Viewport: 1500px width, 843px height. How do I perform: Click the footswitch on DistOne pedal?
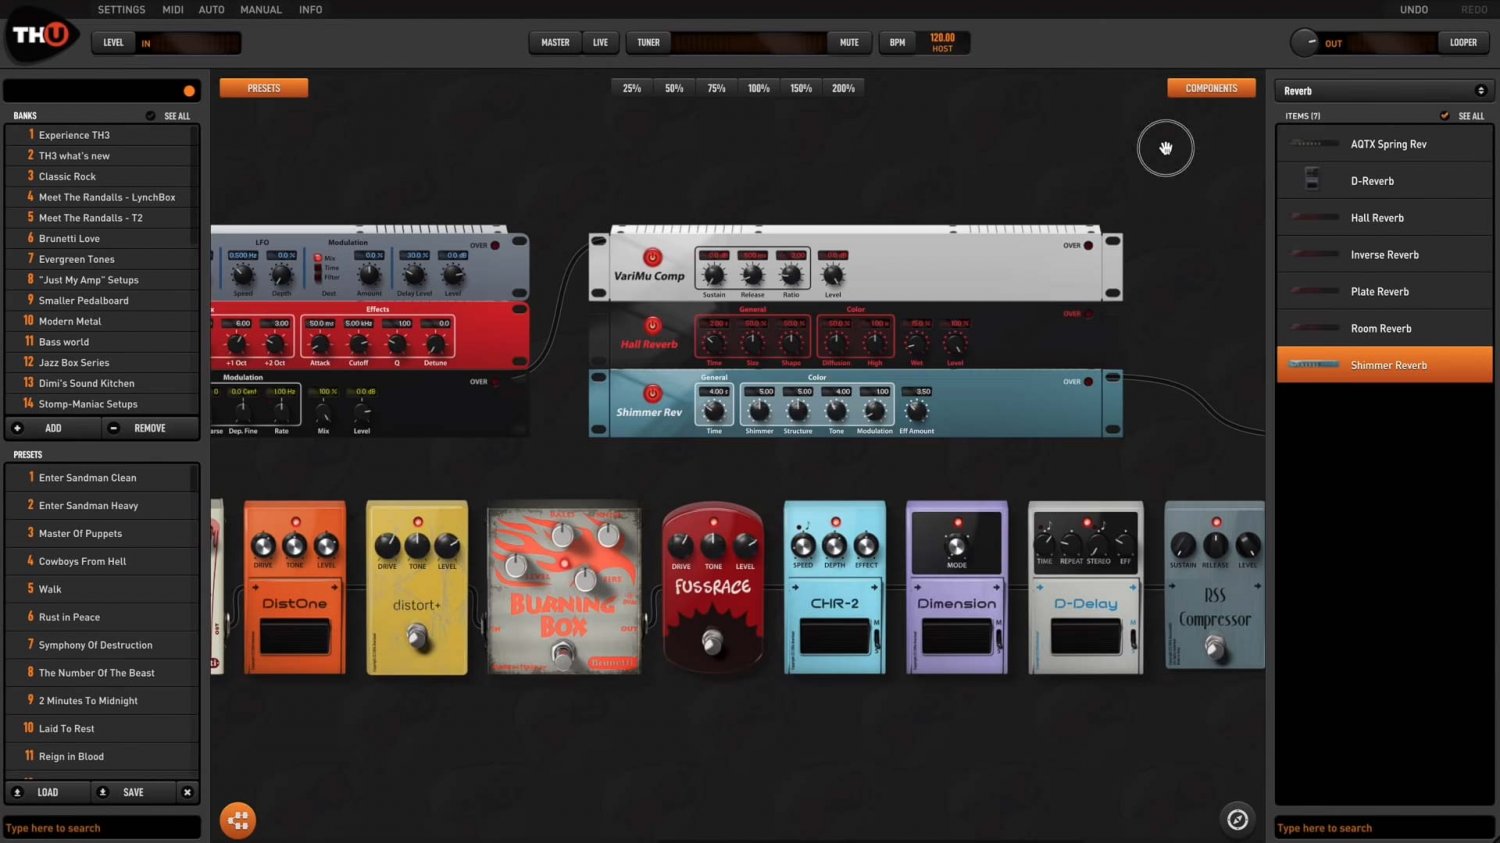295,637
